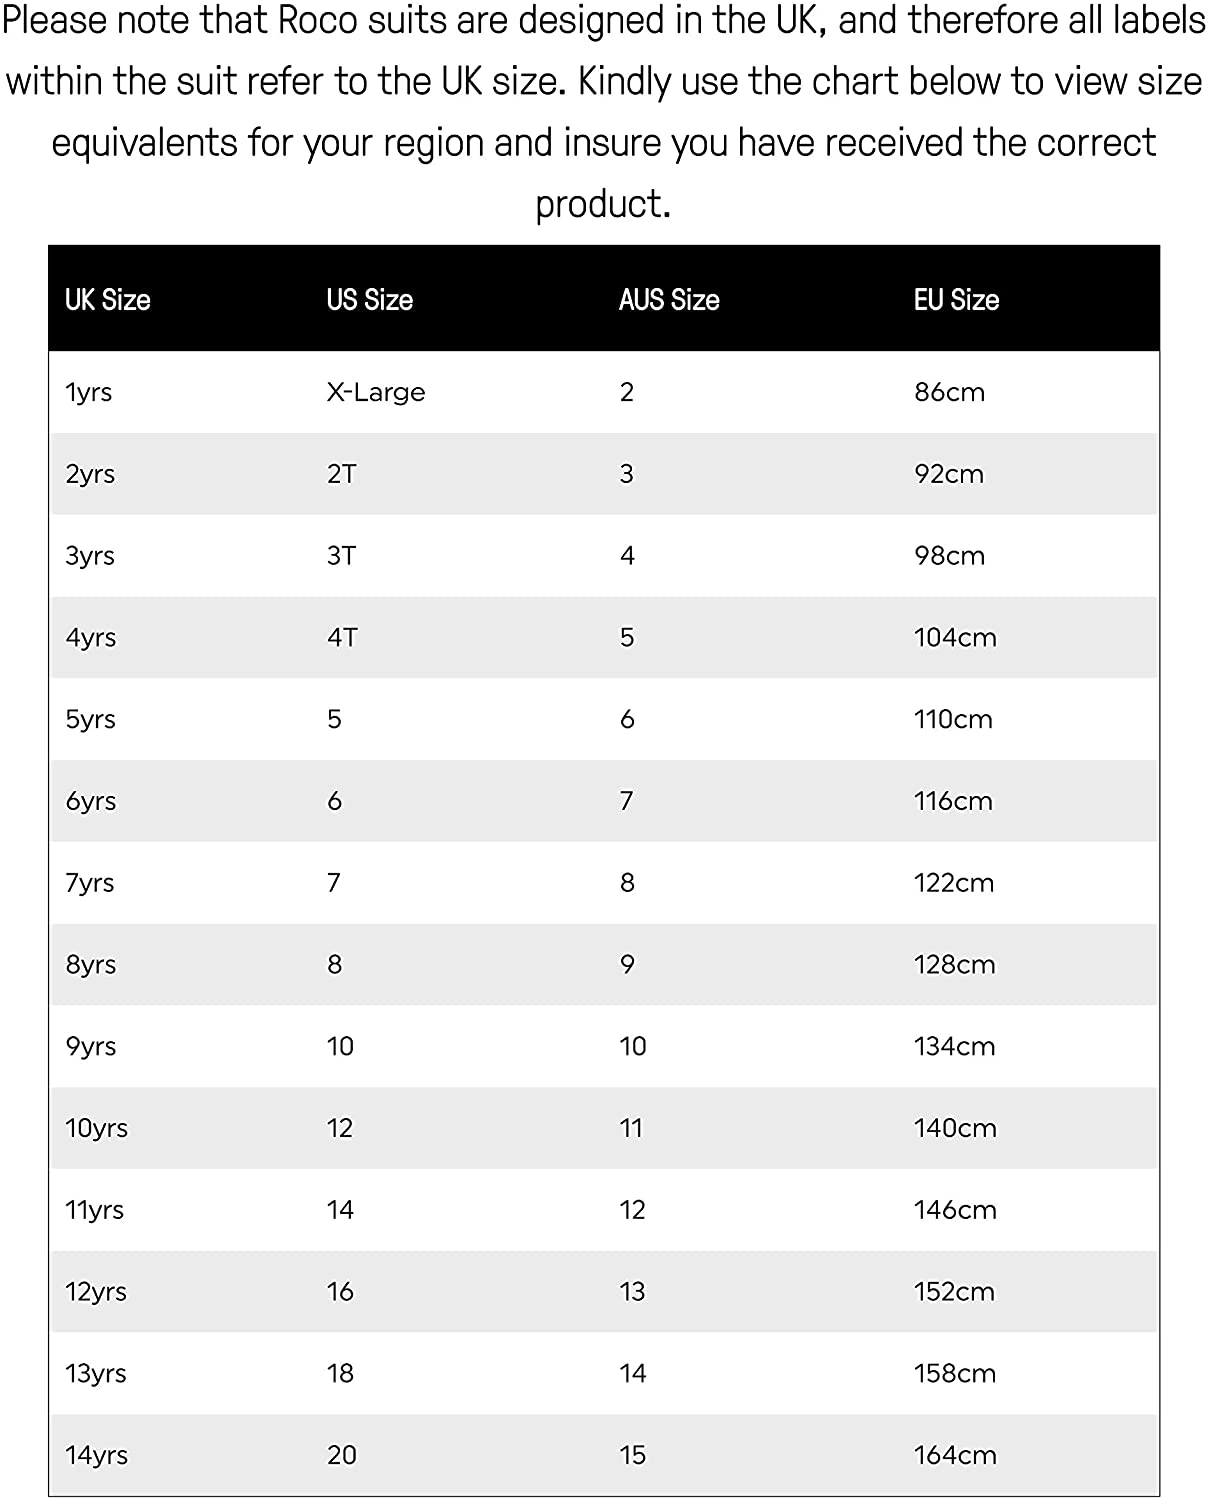1209x1500 pixels.
Task: Click the X-Large US size cell
Action: [376, 392]
